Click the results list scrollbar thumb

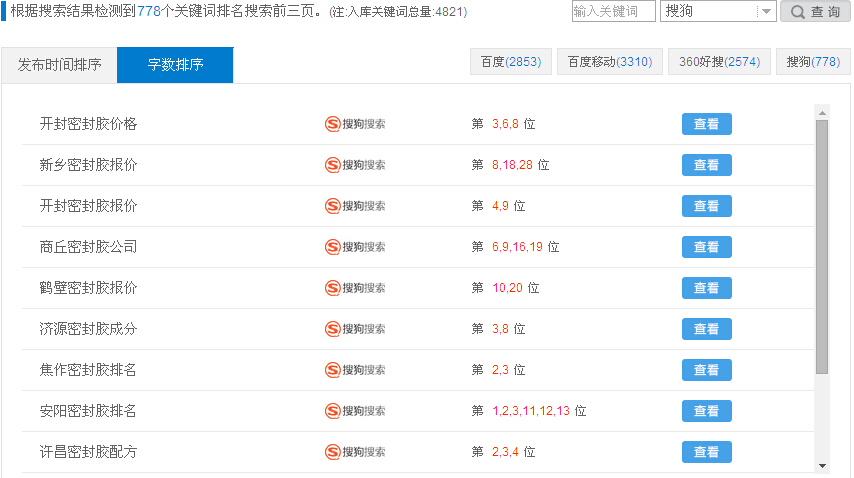click(x=822, y=247)
